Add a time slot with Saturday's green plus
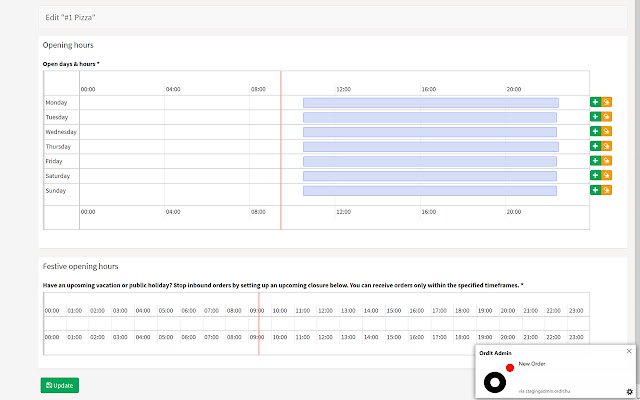This screenshot has height=400, width=640. [x=595, y=176]
